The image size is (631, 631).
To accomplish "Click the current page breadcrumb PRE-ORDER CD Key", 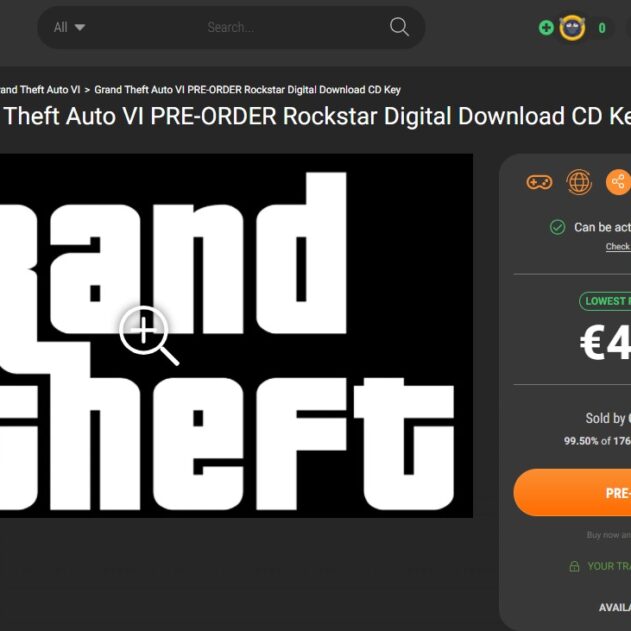I will click(247, 89).
